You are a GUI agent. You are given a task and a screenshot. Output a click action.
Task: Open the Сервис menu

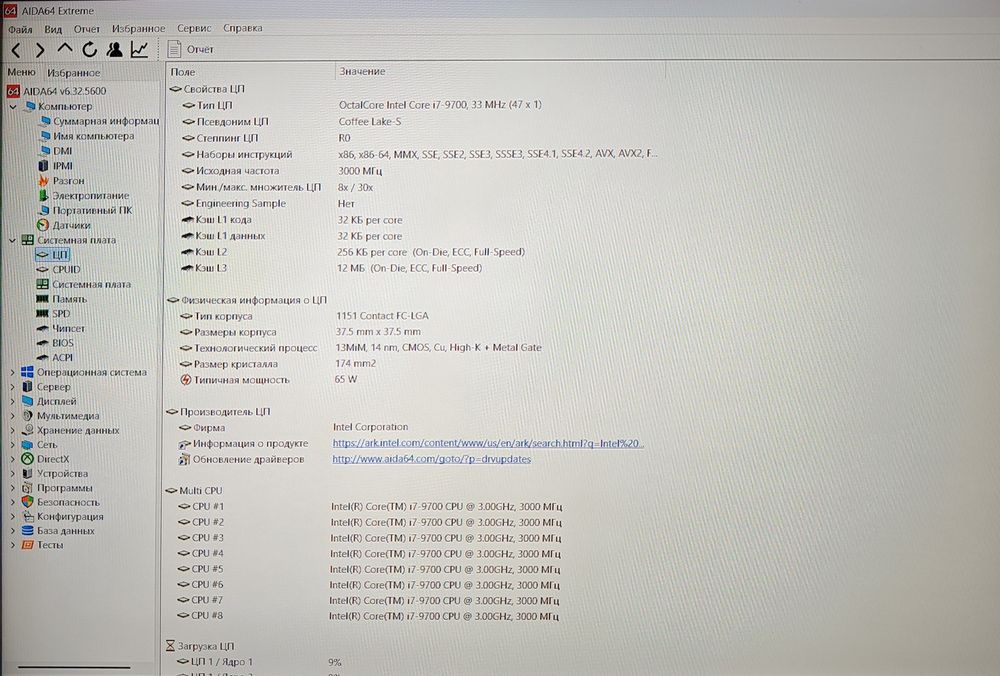pyautogui.click(x=194, y=28)
